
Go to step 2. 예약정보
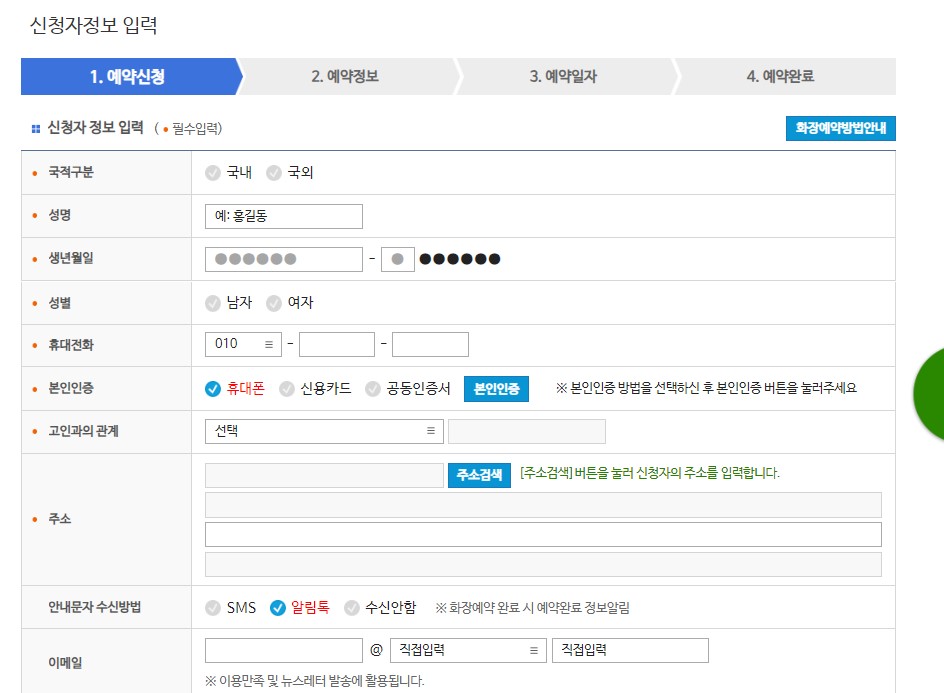point(345,76)
